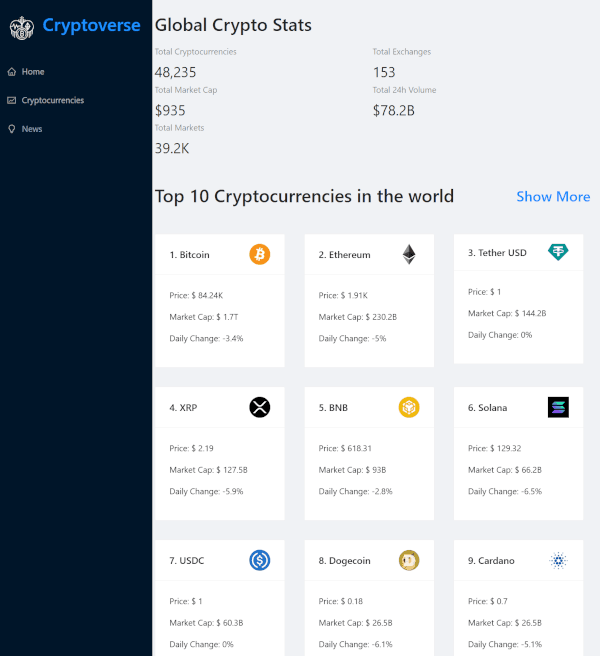
Task: Open the 2. Ethereum card title
Action: [x=344, y=255]
